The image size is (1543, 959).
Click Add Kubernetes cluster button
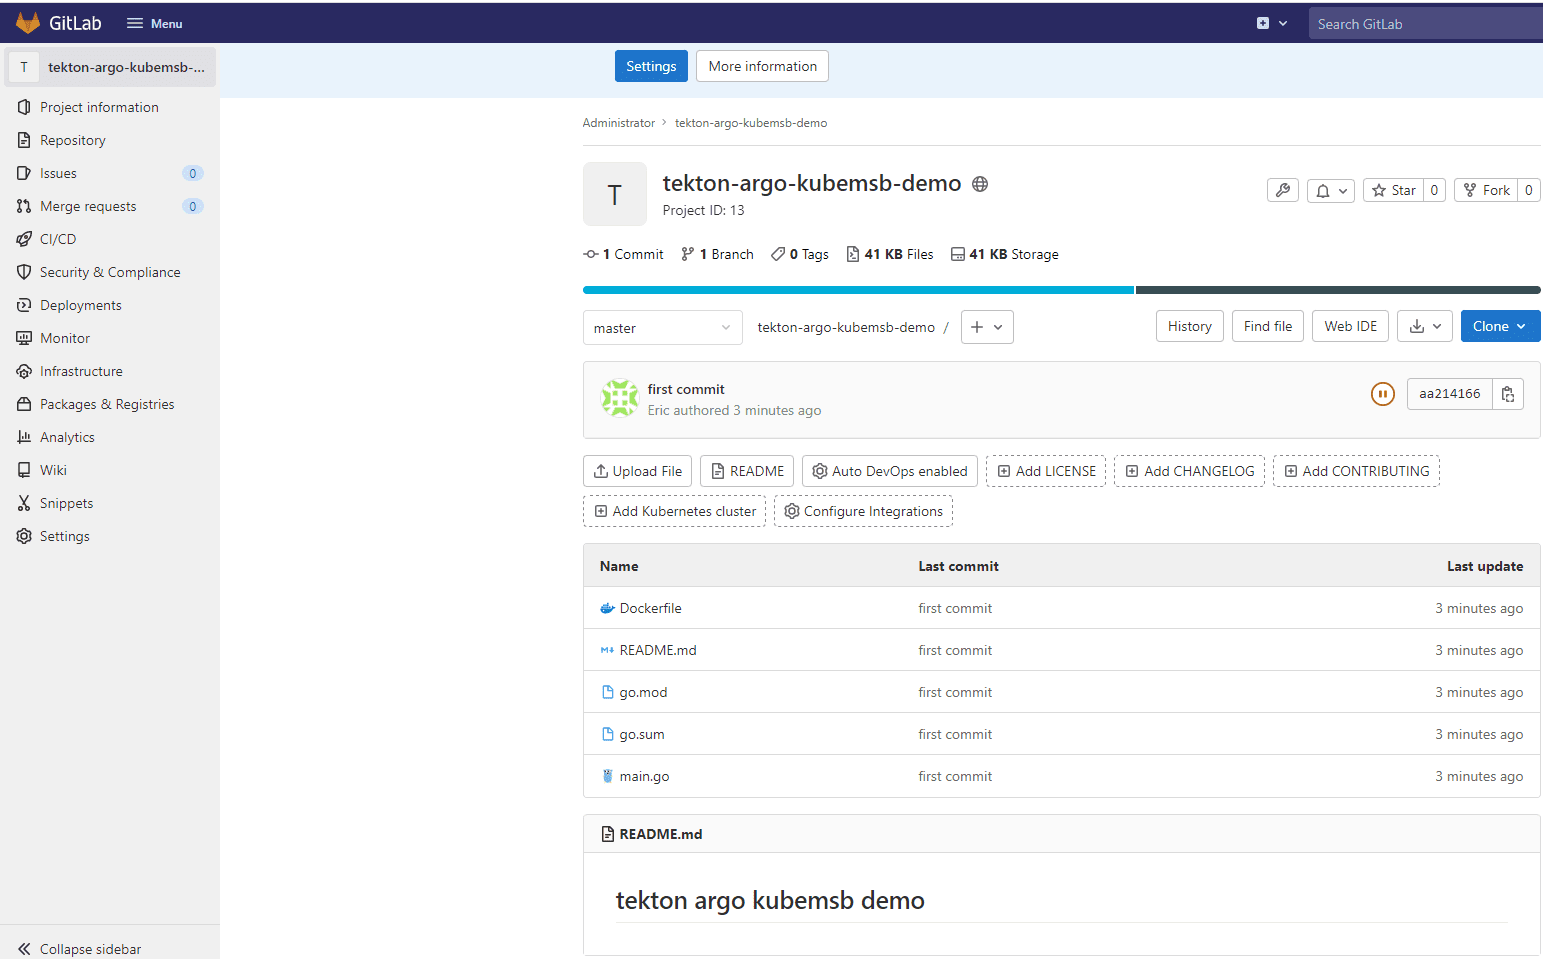[675, 511]
